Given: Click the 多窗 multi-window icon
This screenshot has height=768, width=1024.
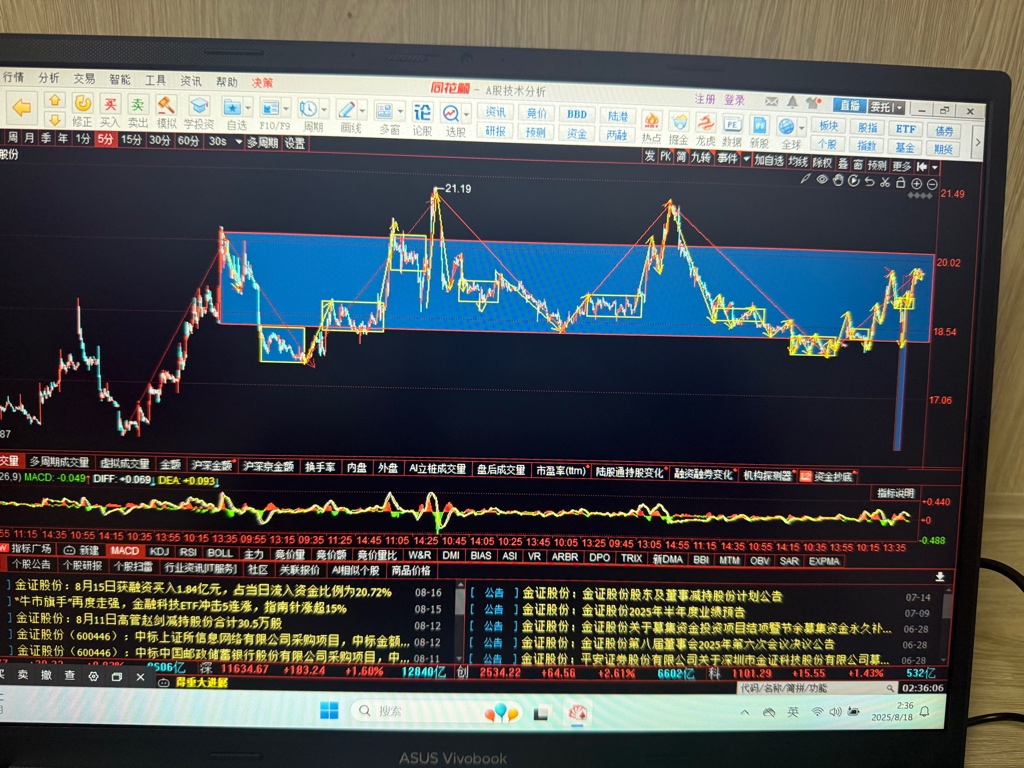Looking at the screenshot, I should point(384,110).
